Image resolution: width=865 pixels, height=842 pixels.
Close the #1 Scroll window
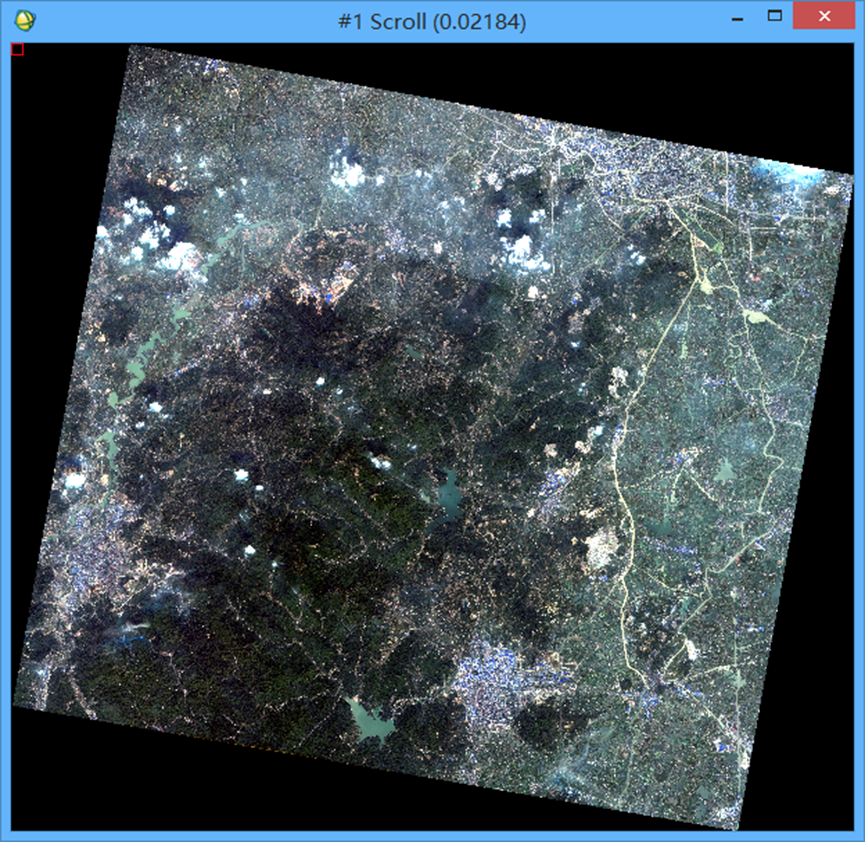point(824,16)
